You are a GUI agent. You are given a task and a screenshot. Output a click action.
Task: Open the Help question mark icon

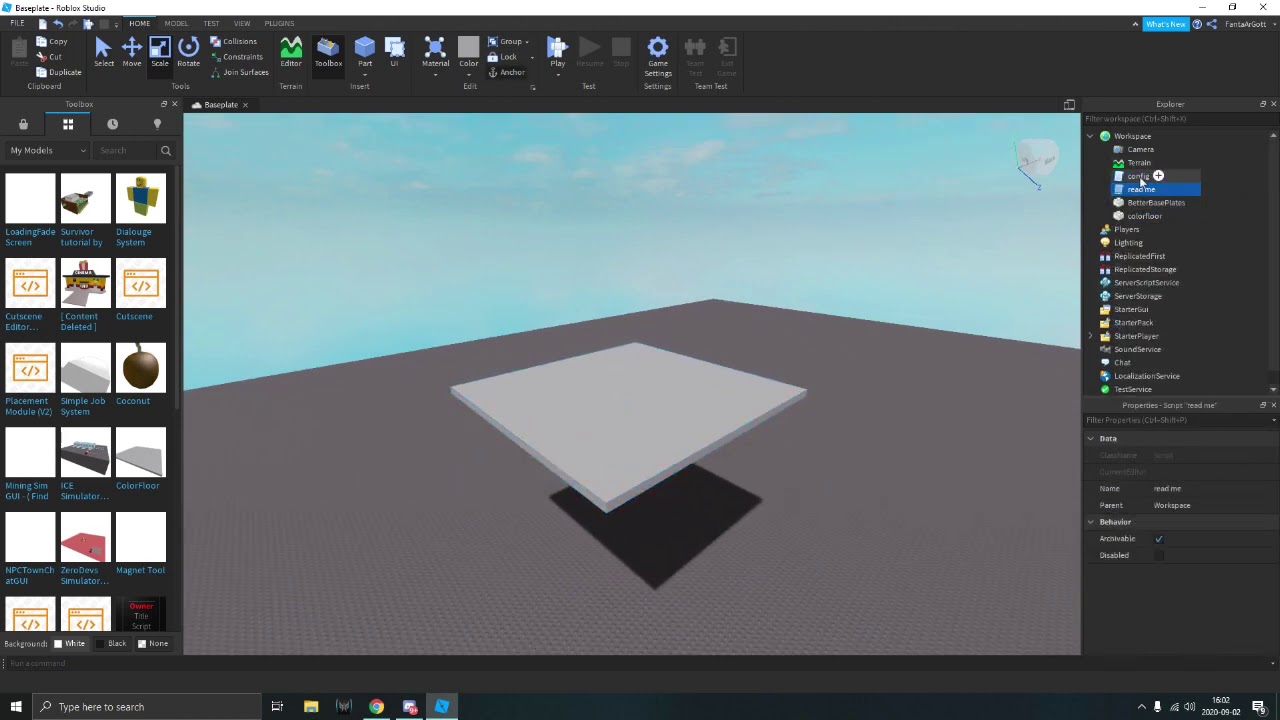[1197, 24]
